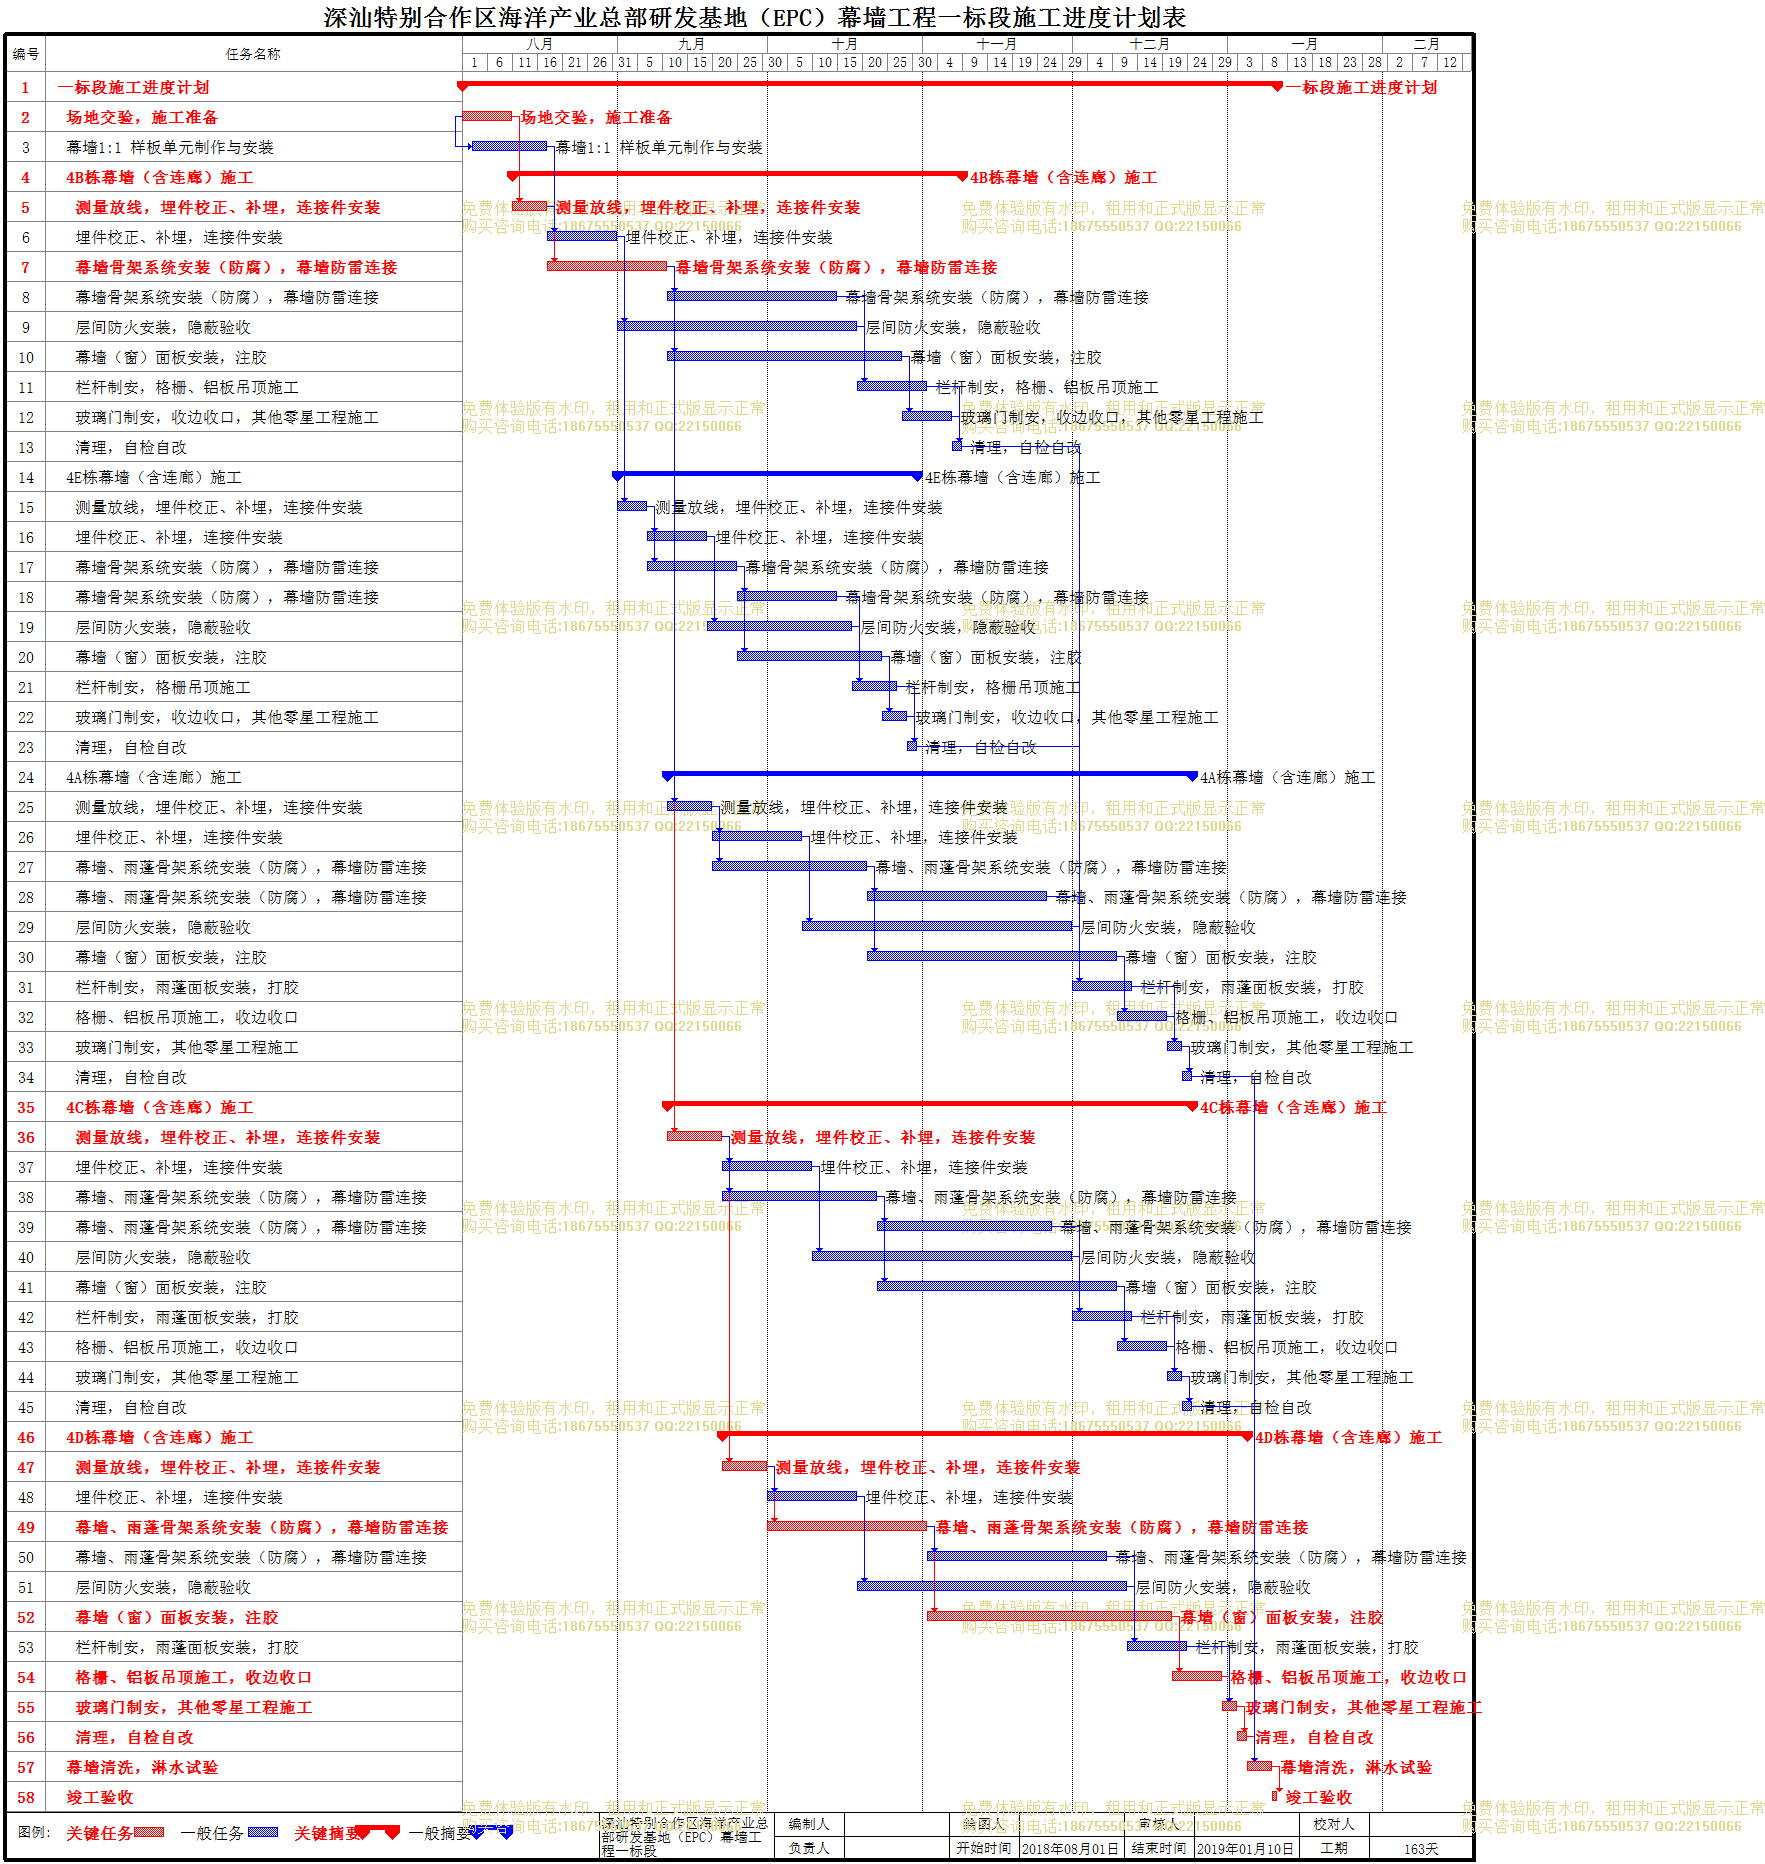Select row 57 task name 幕墙清洗，淋水试验
Image resolution: width=1765 pixels, height=1864 pixels.
point(142,1767)
